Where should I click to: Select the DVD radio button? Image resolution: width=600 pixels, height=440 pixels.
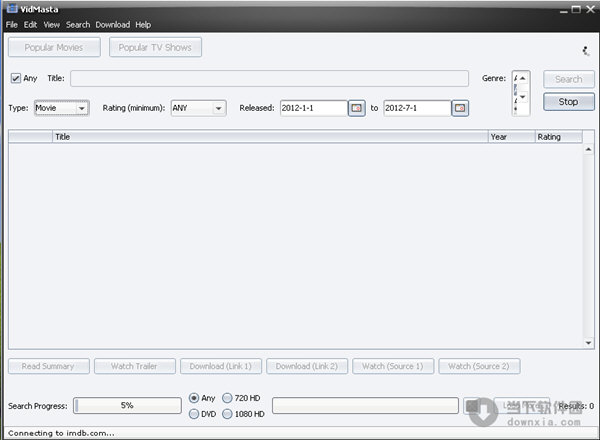point(194,414)
